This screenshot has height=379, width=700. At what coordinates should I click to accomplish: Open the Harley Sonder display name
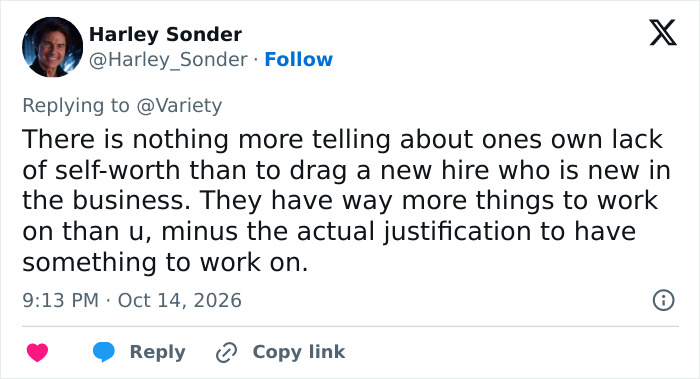(165, 34)
